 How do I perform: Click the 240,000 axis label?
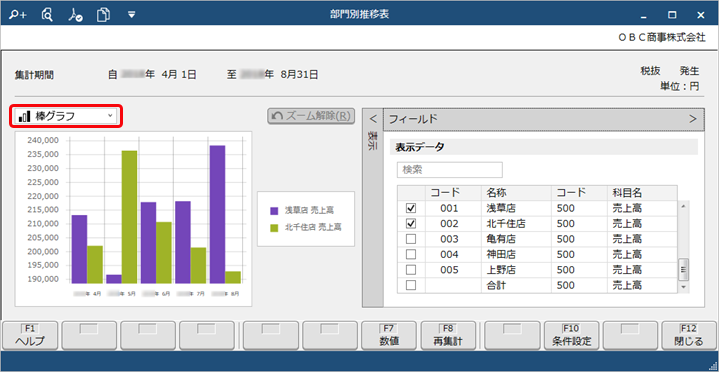(43, 141)
